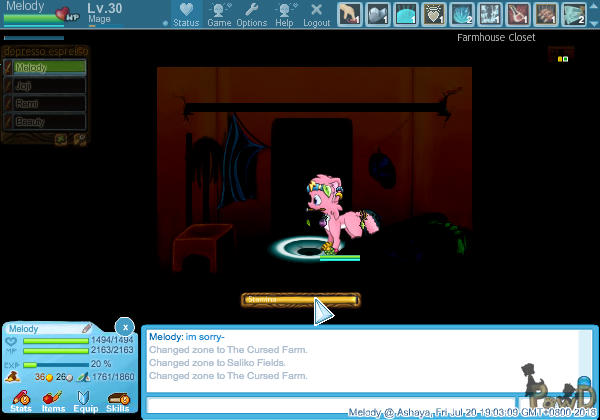Click the chat text input field
The image size is (600, 420).
(340, 404)
